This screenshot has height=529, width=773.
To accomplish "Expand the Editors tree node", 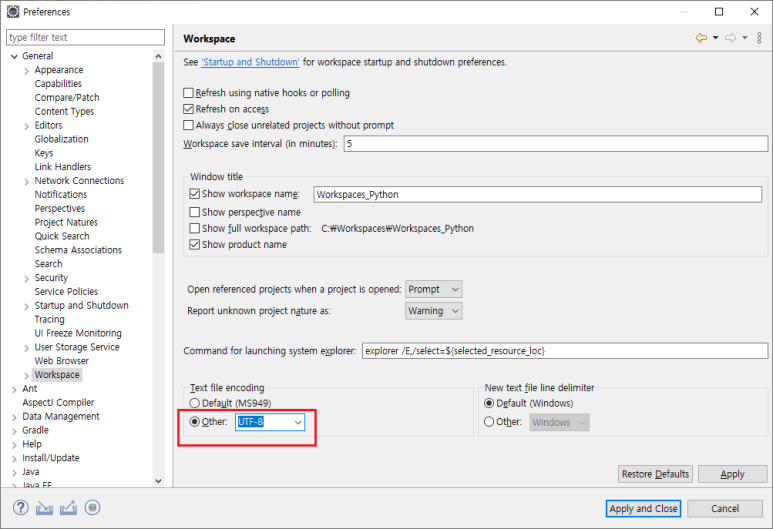I will [x=27, y=126].
